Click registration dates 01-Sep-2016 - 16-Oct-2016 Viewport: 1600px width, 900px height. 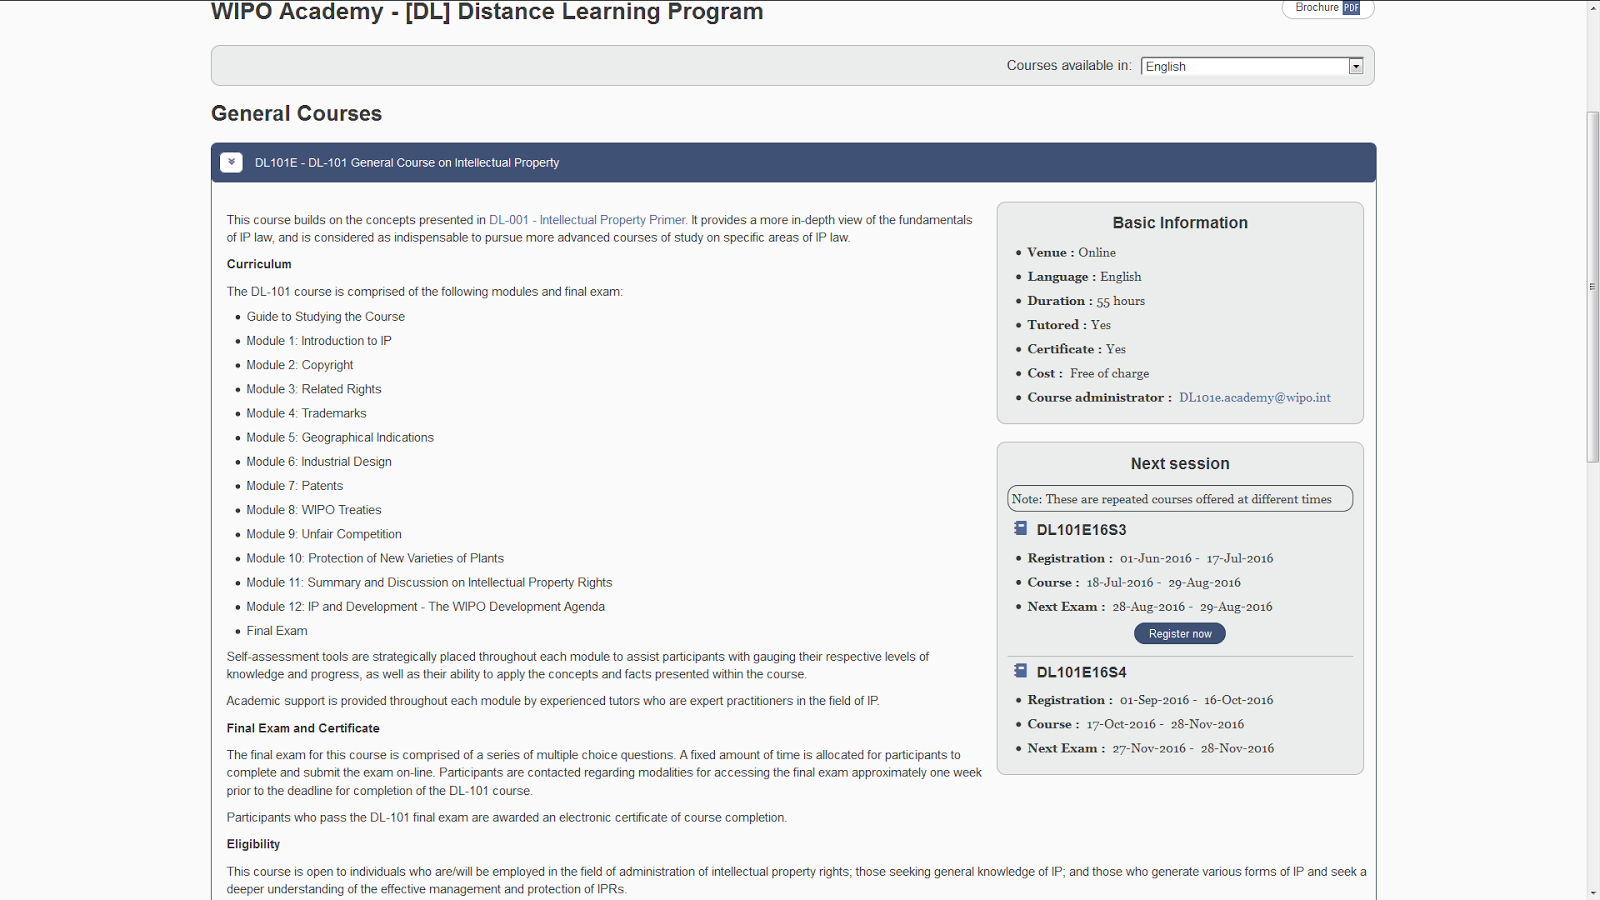[x=1197, y=700]
